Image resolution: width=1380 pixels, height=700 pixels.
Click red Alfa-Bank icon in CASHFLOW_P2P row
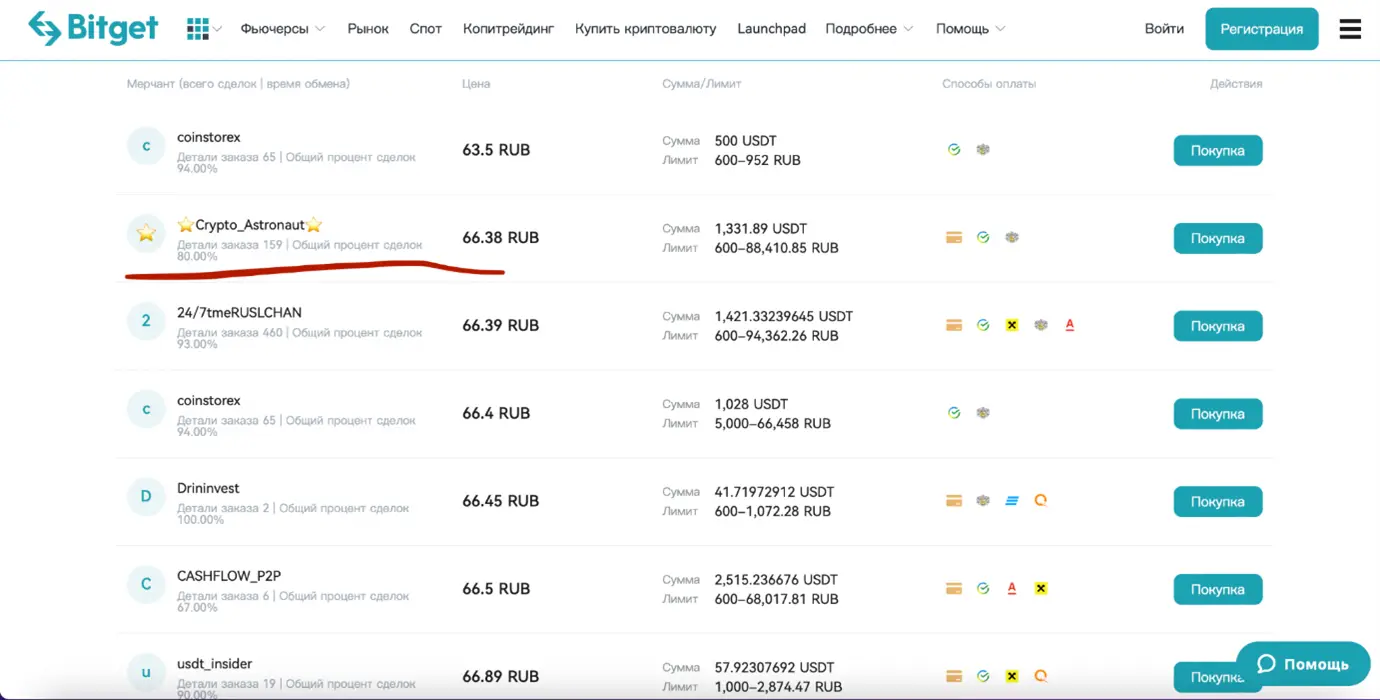(1012, 589)
